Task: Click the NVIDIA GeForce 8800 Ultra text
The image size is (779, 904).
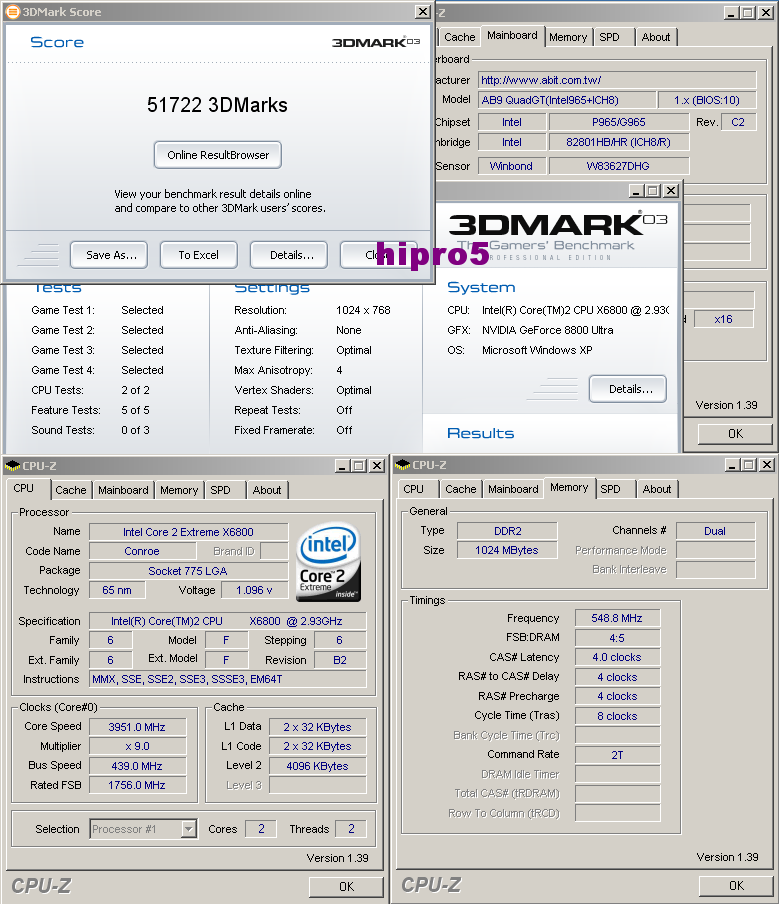Action: point(548,330)
